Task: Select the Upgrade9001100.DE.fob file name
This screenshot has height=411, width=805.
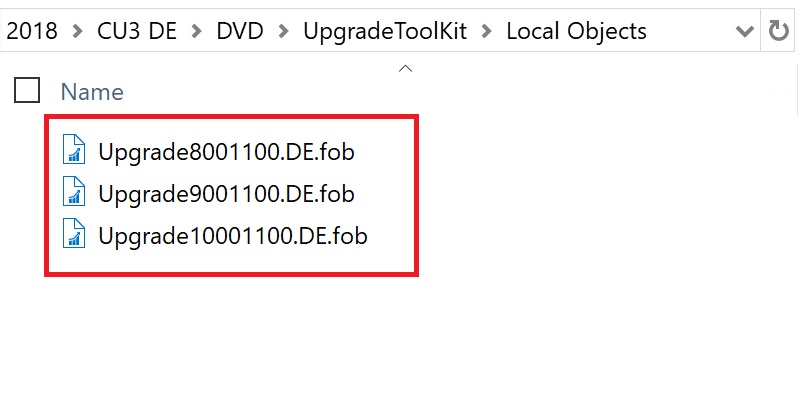Action: click(x=227, y=194)
